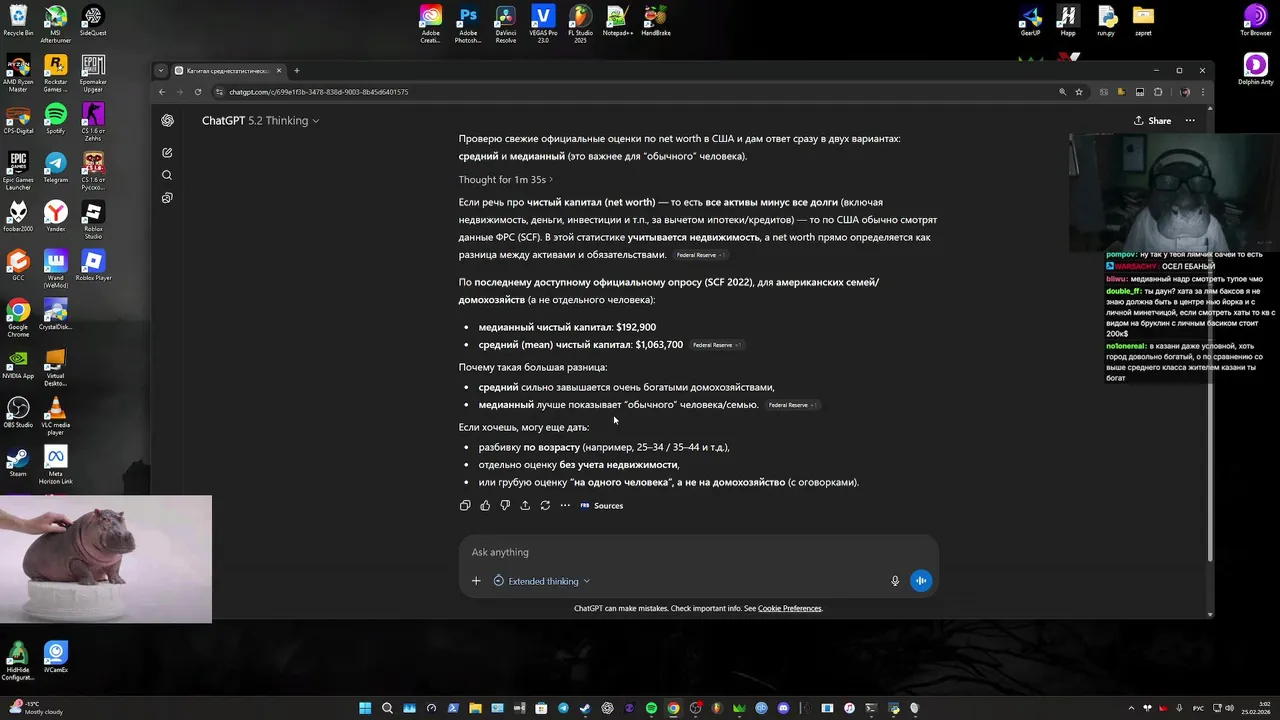Open Cookie Preferences link

pos(789,608)
